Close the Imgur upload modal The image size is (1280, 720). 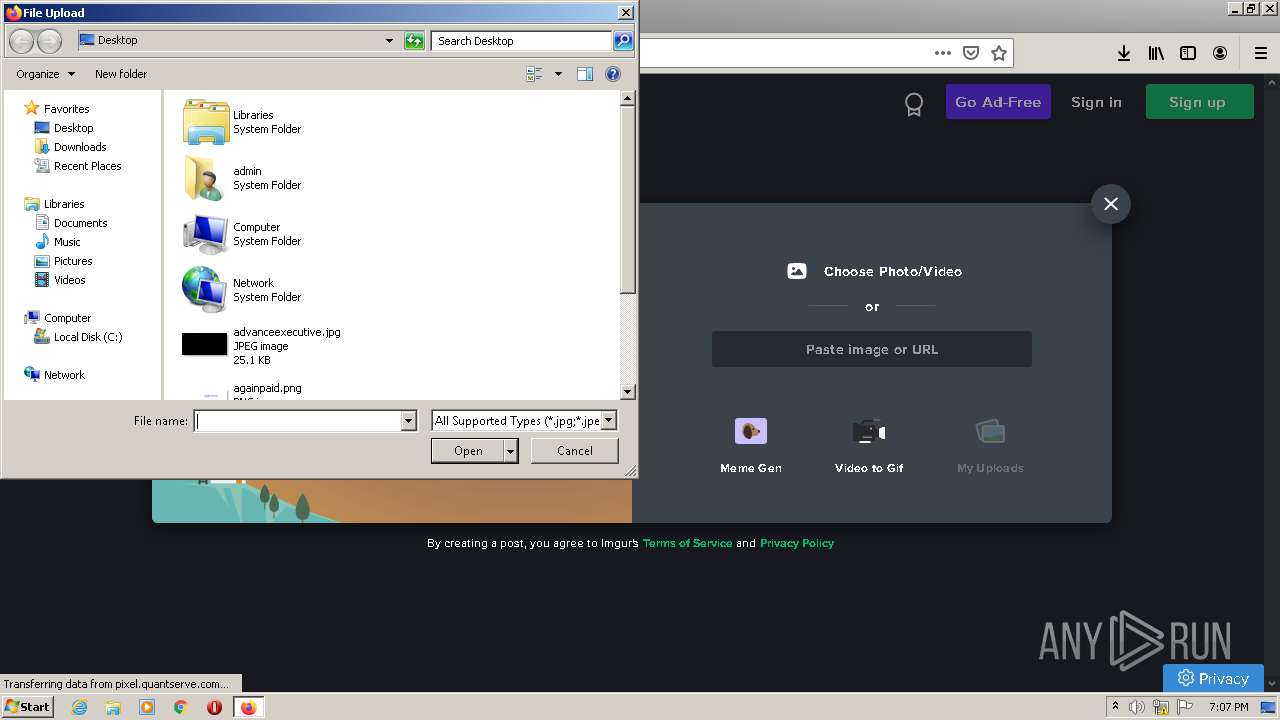click(x=1111, y=204)
